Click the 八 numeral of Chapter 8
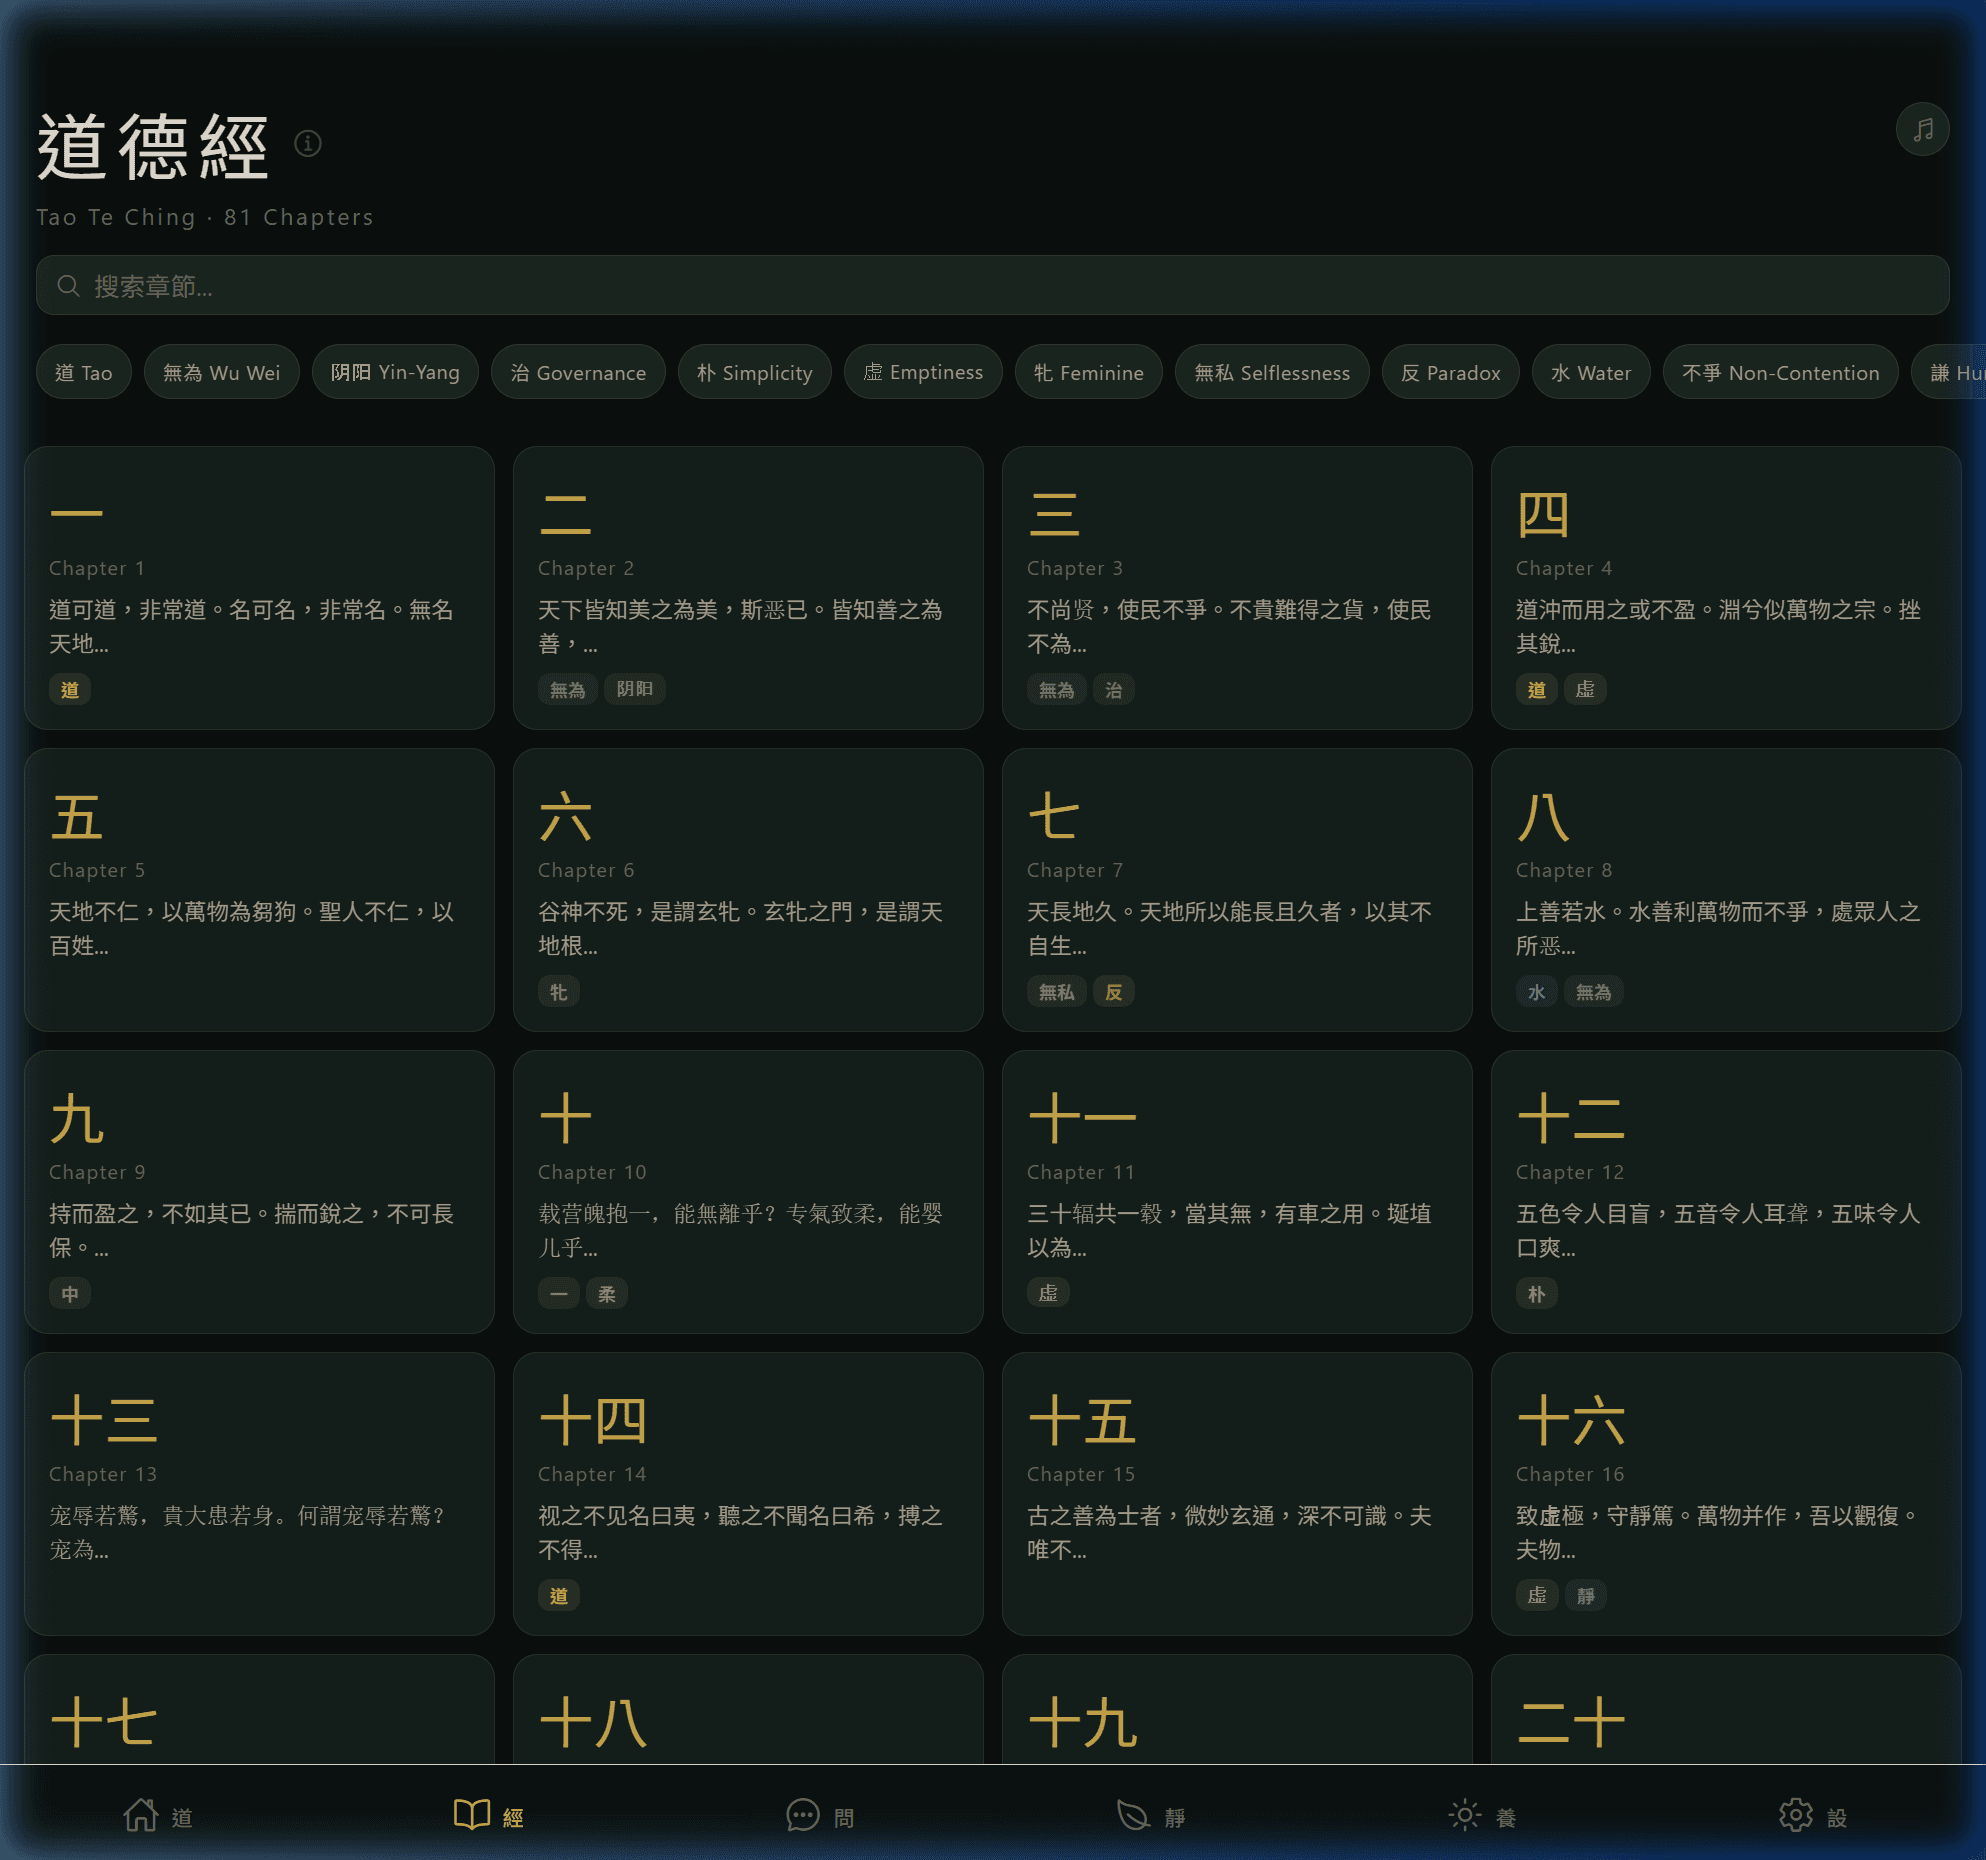The height and width of the screenshot is (1860, 1986). (1543, 817)
